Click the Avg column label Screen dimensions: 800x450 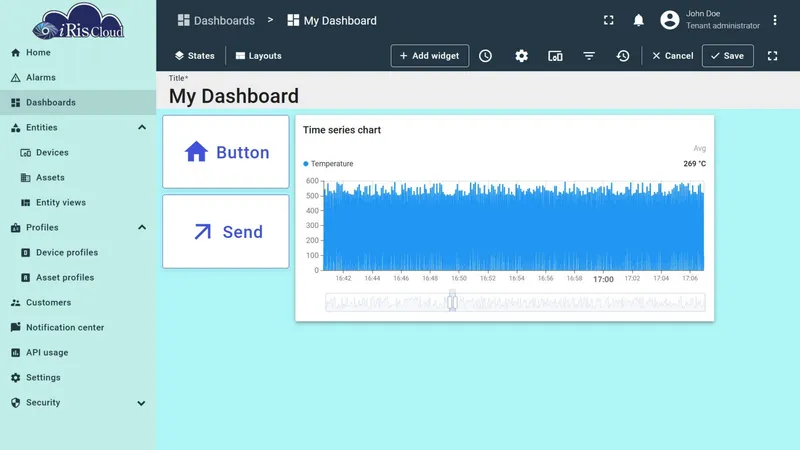[x=699, y=148]
